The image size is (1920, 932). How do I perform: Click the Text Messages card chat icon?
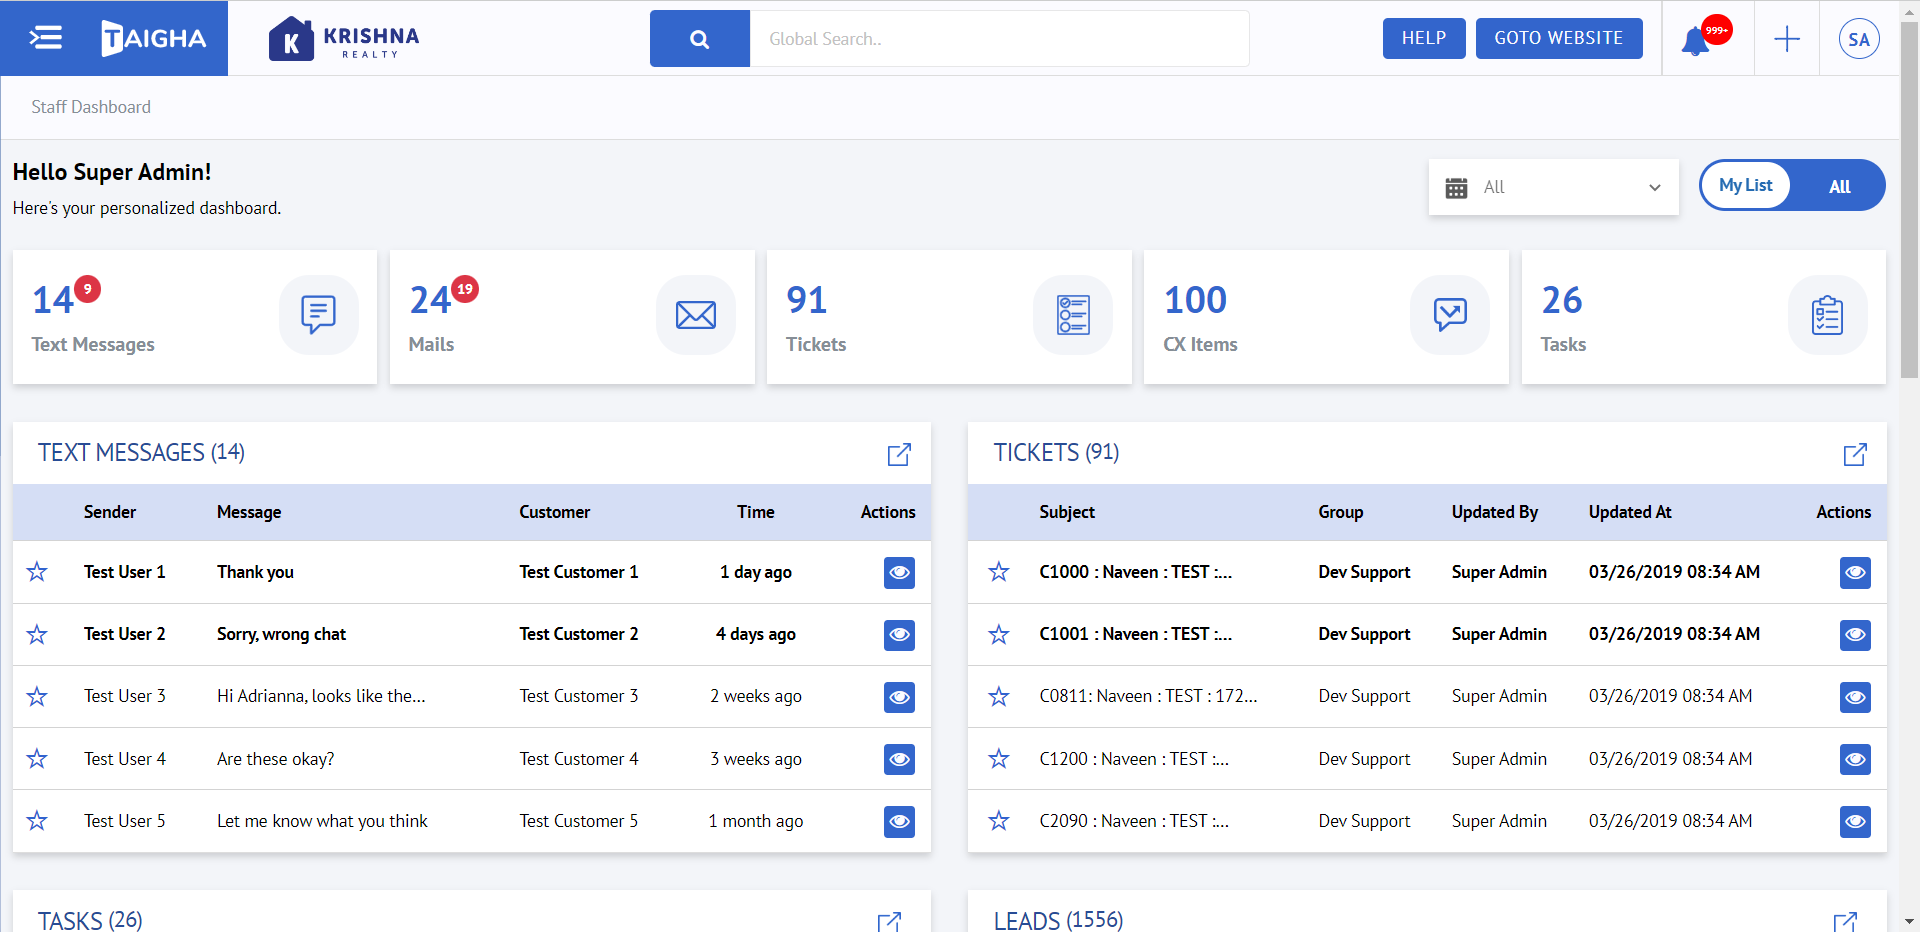pos(318,315)
